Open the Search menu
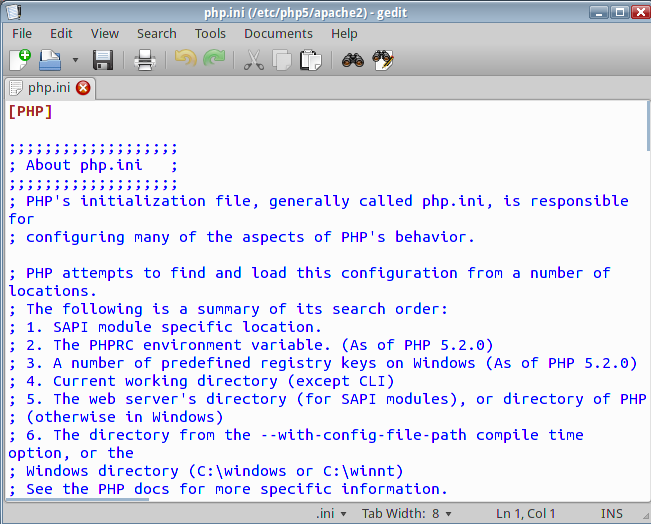This screenshot has width=651, height=524. (x=157, y=34)
